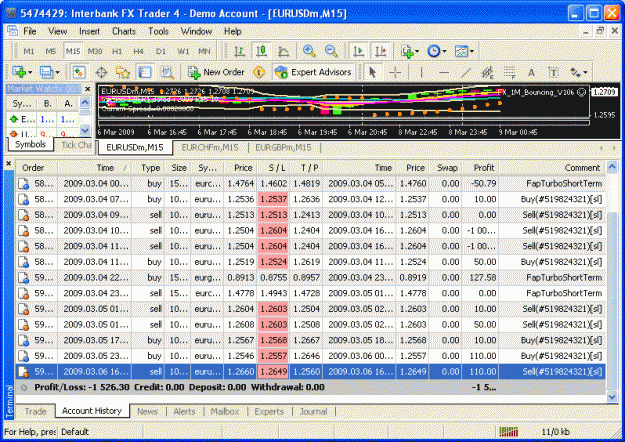The image size is (625, 442).
Task: Switch to the Trade tab
Action: (35, 411)
